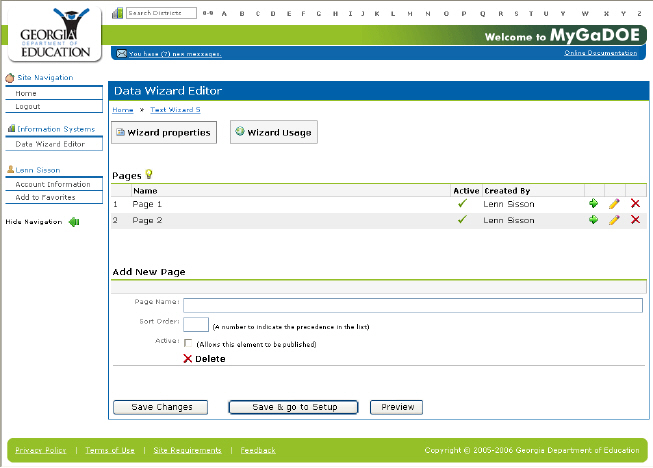Open the Terms of Use footer link
The image size is (653, 468).
click(110, 450)
